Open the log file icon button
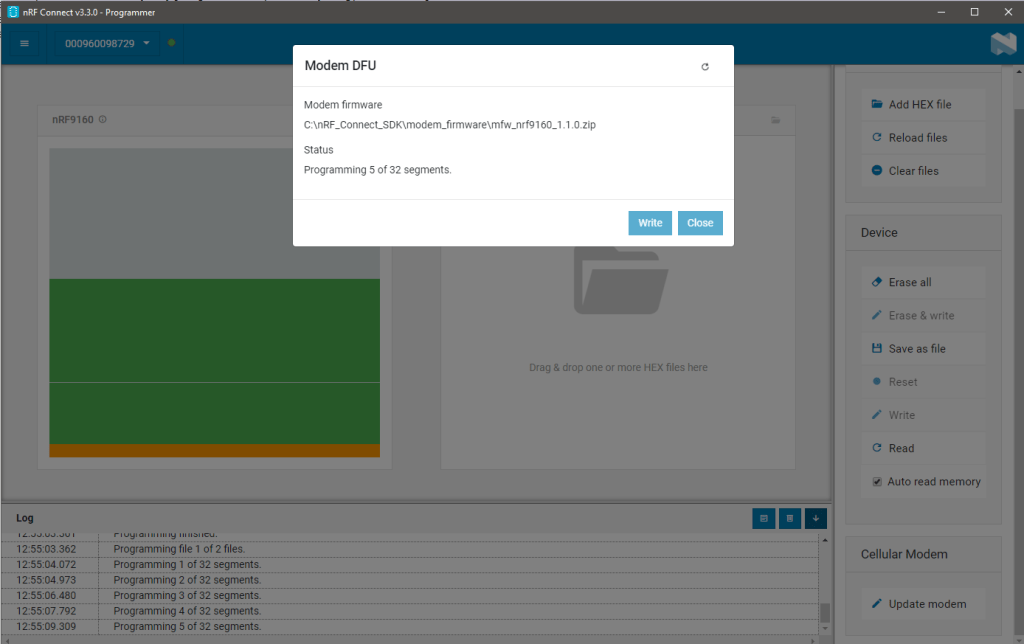The image size is (1024, 644). coord(763,518)
